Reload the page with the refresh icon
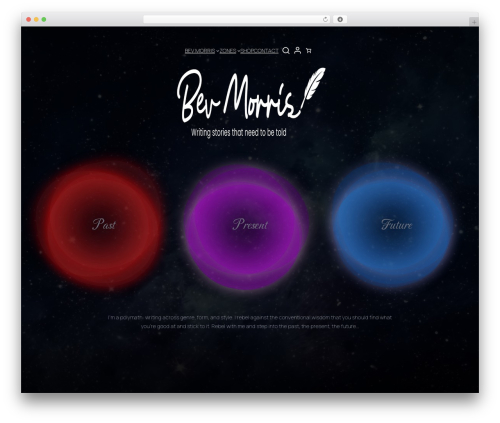Image resolution: width=500 pixels, height=423 pixels. tap(325, 19)
